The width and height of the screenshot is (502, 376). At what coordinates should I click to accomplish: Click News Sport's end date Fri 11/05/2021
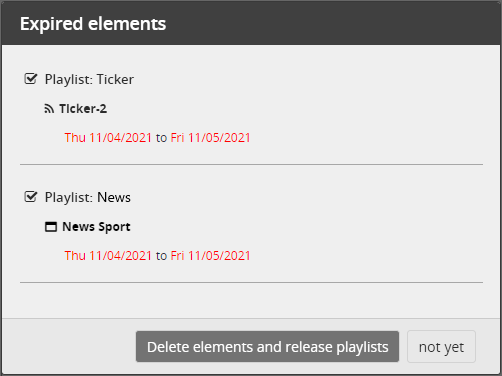[210, 256]
